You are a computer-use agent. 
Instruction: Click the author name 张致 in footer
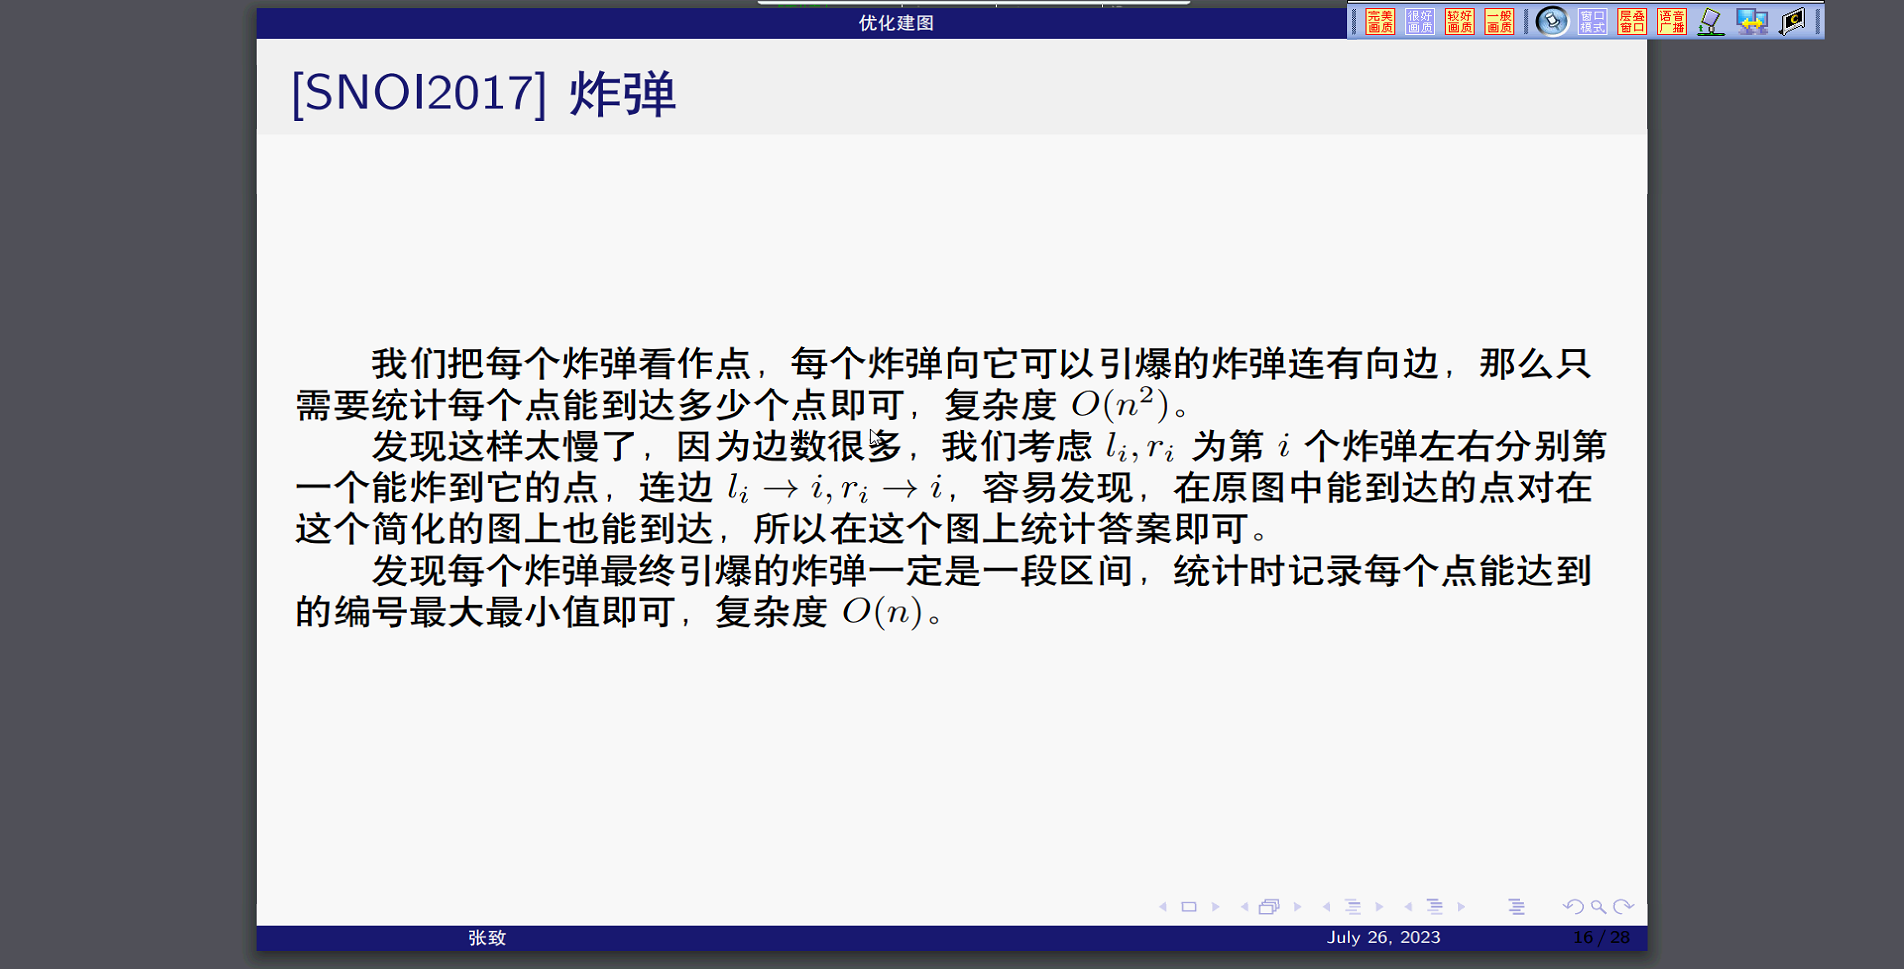click(x=487, y=938)
